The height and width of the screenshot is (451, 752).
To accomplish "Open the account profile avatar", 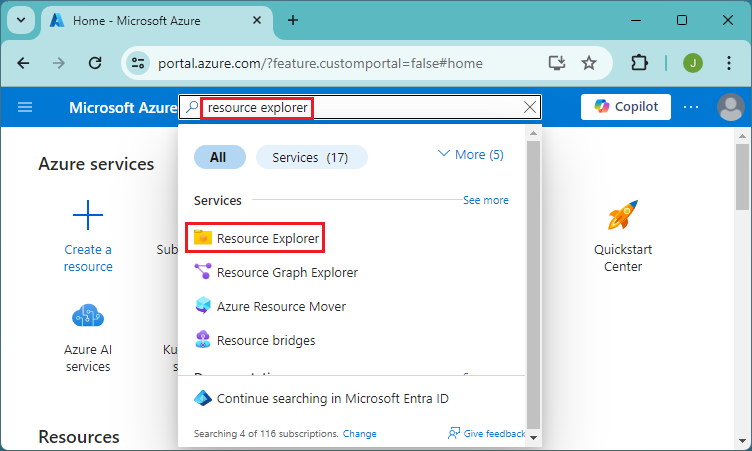I will [731, 107].
